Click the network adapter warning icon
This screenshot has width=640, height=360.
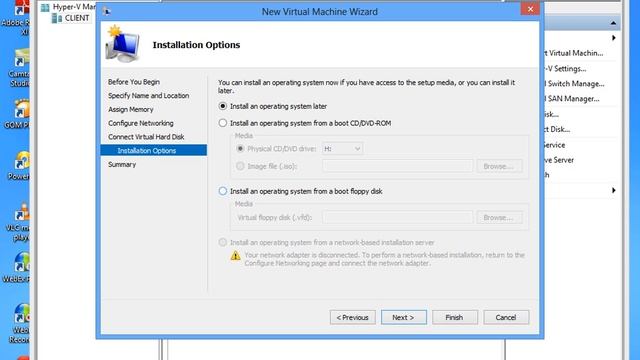pyautogui.click(x=236, y=256)
